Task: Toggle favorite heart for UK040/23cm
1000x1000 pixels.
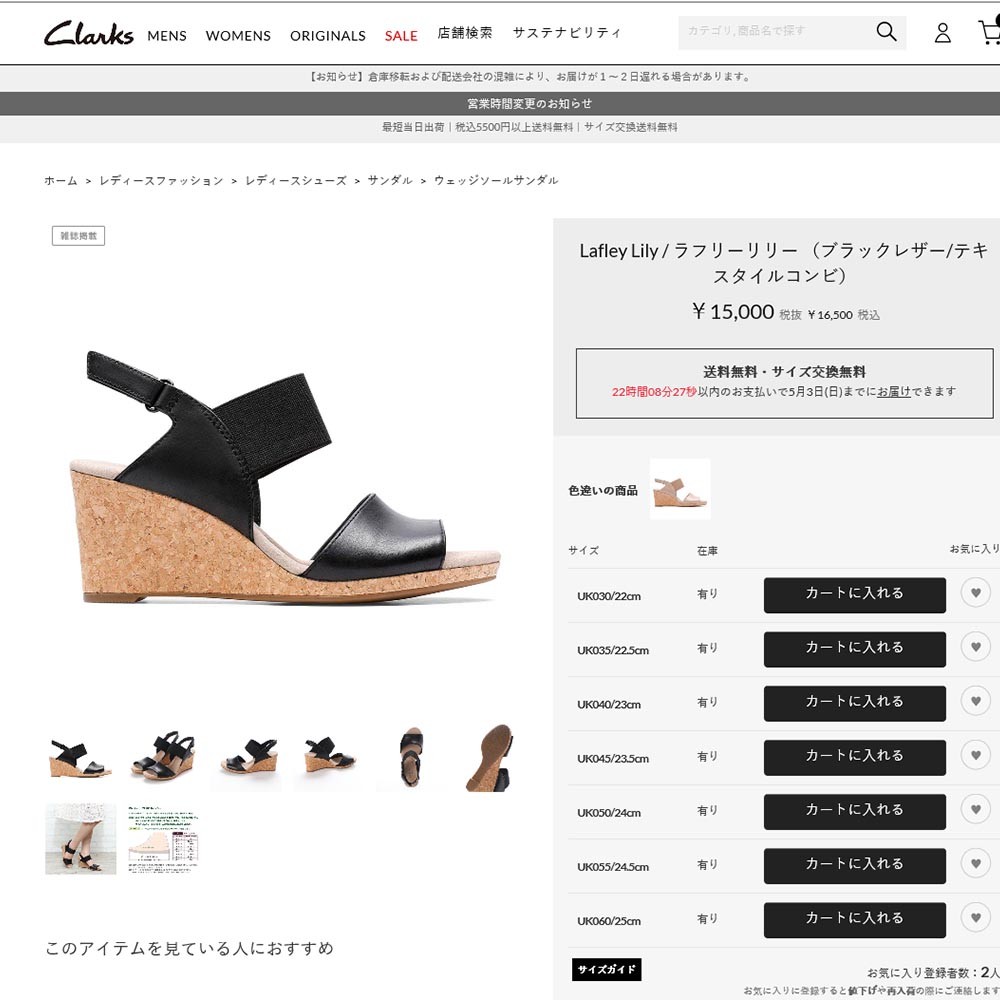Action: click(976, 701)
